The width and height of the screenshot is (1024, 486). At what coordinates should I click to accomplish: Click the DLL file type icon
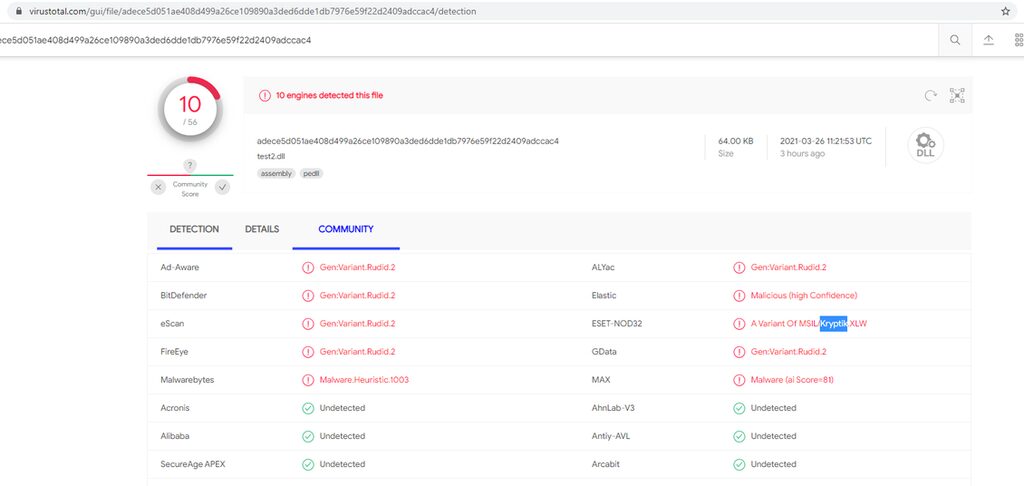(x=925, y=145)
